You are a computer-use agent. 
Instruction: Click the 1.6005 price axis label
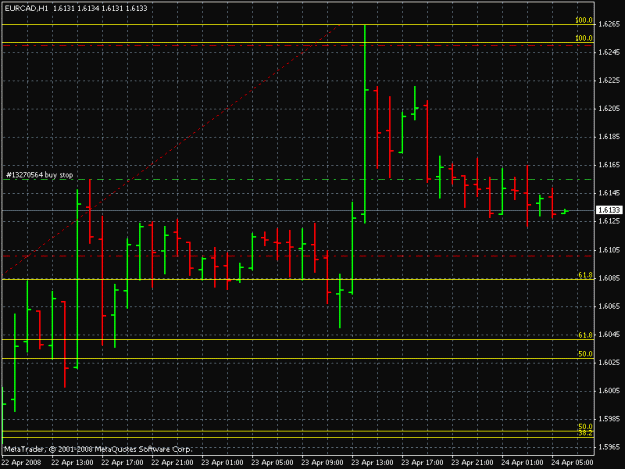609,391
